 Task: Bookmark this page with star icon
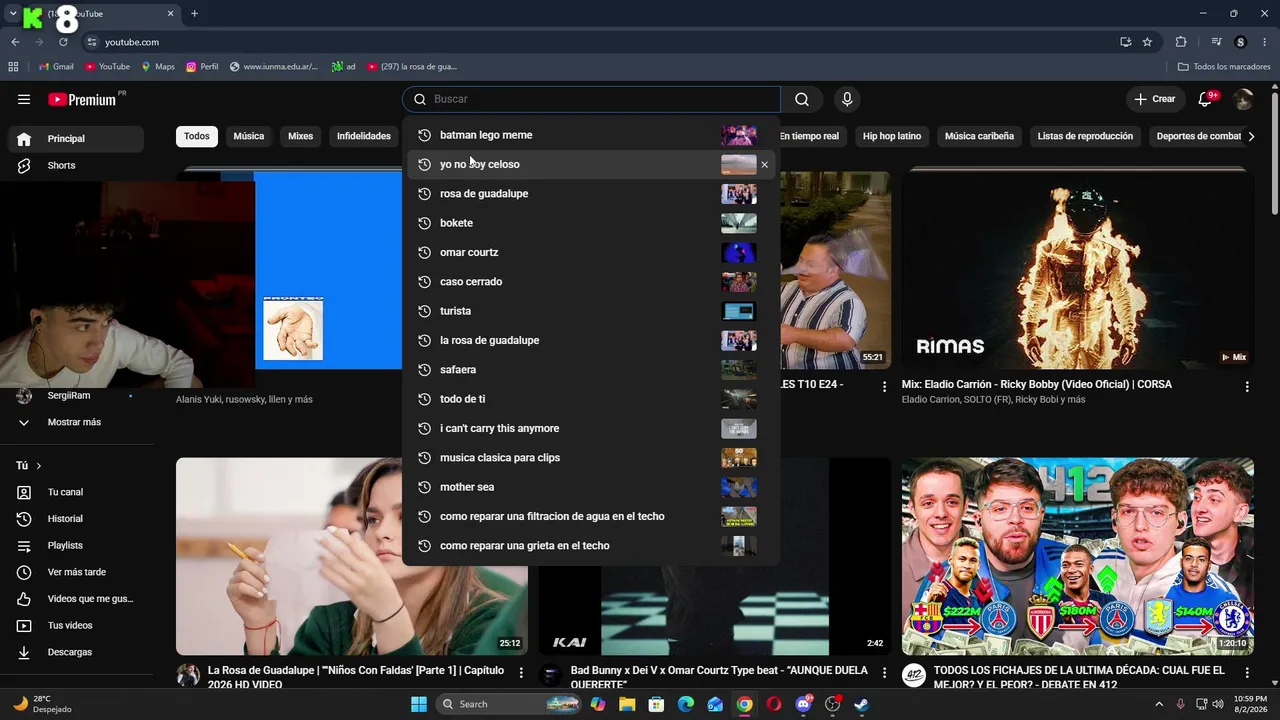pos(1147,42)
